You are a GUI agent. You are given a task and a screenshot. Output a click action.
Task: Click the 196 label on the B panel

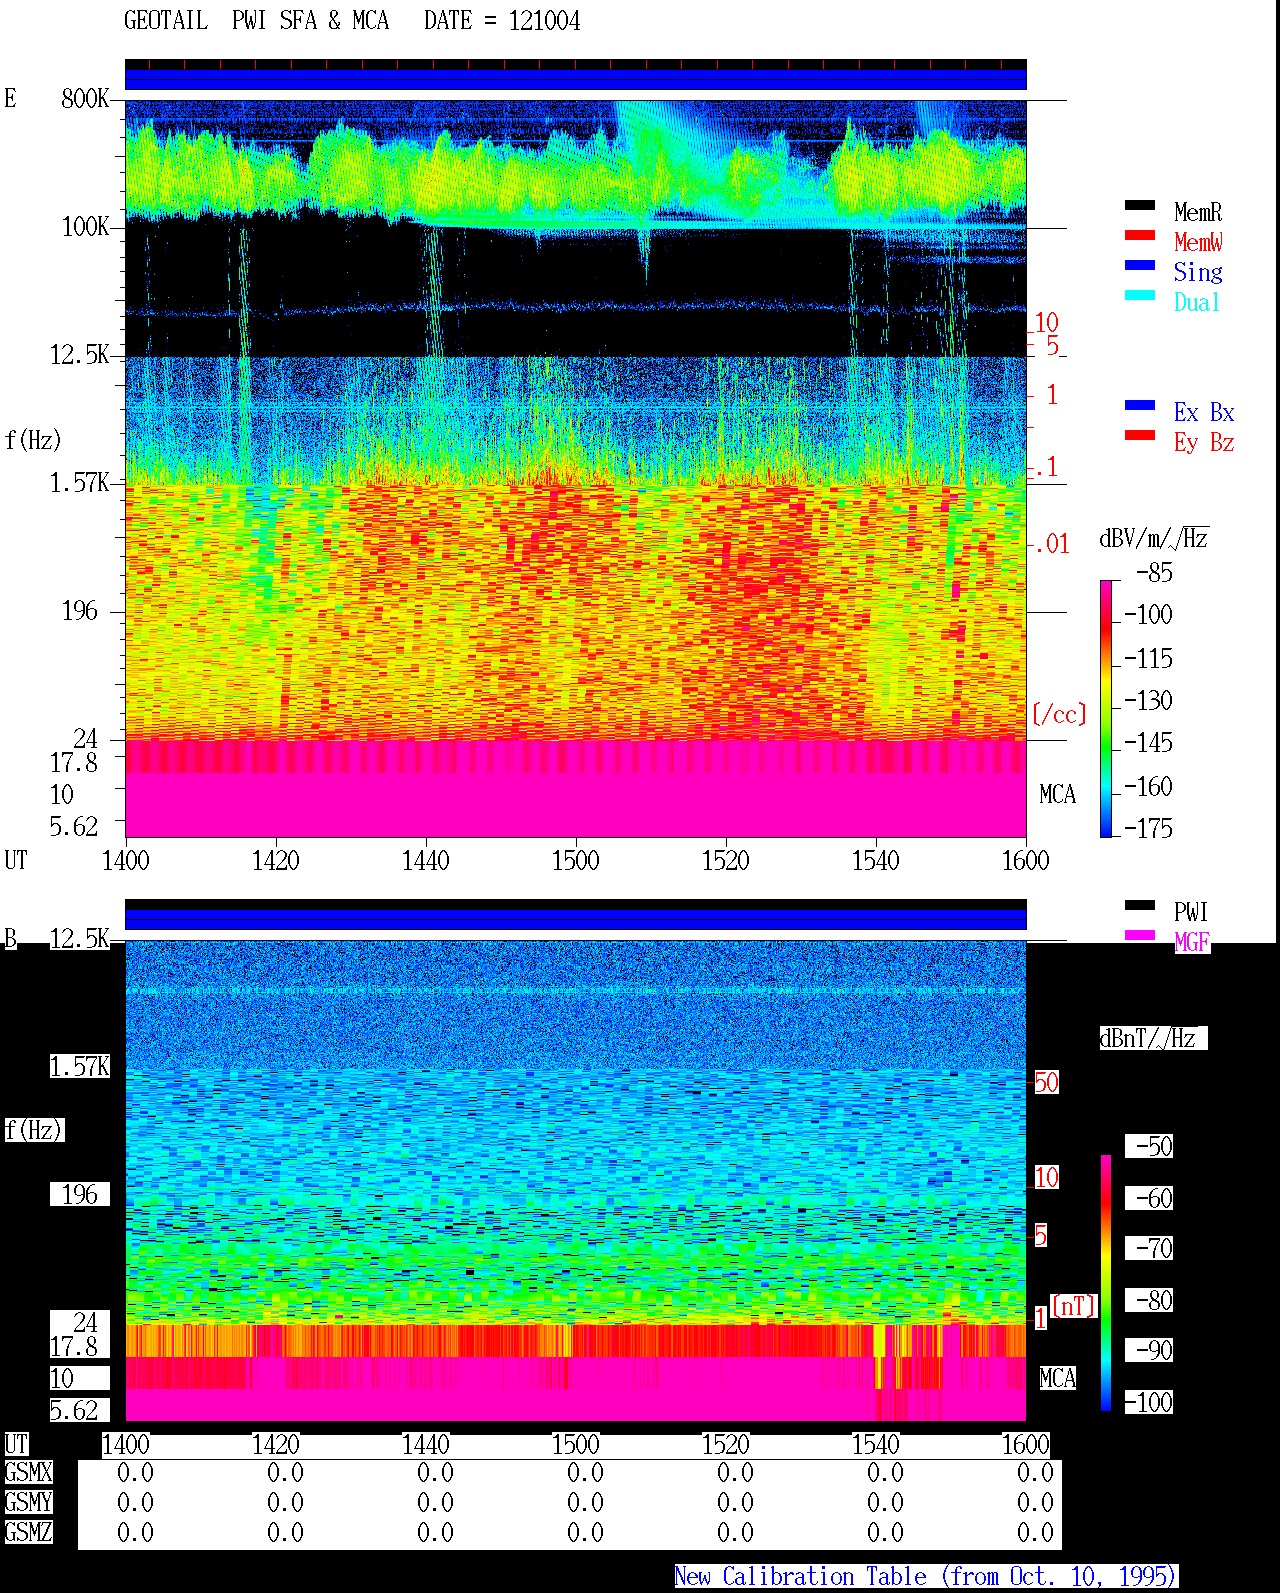coord(80,1194)
